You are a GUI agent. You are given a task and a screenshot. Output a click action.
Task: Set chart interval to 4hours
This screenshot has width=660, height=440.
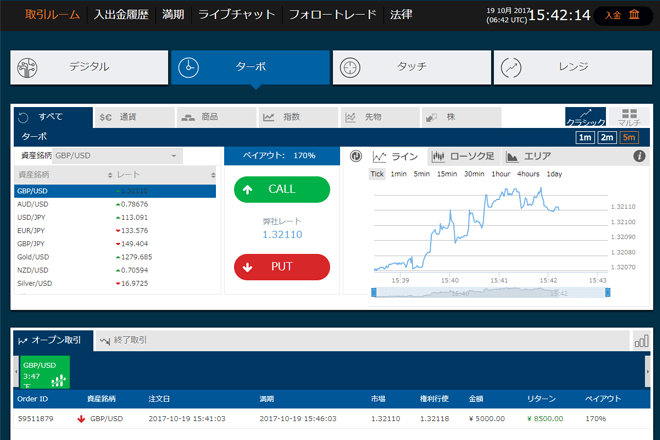528,174
